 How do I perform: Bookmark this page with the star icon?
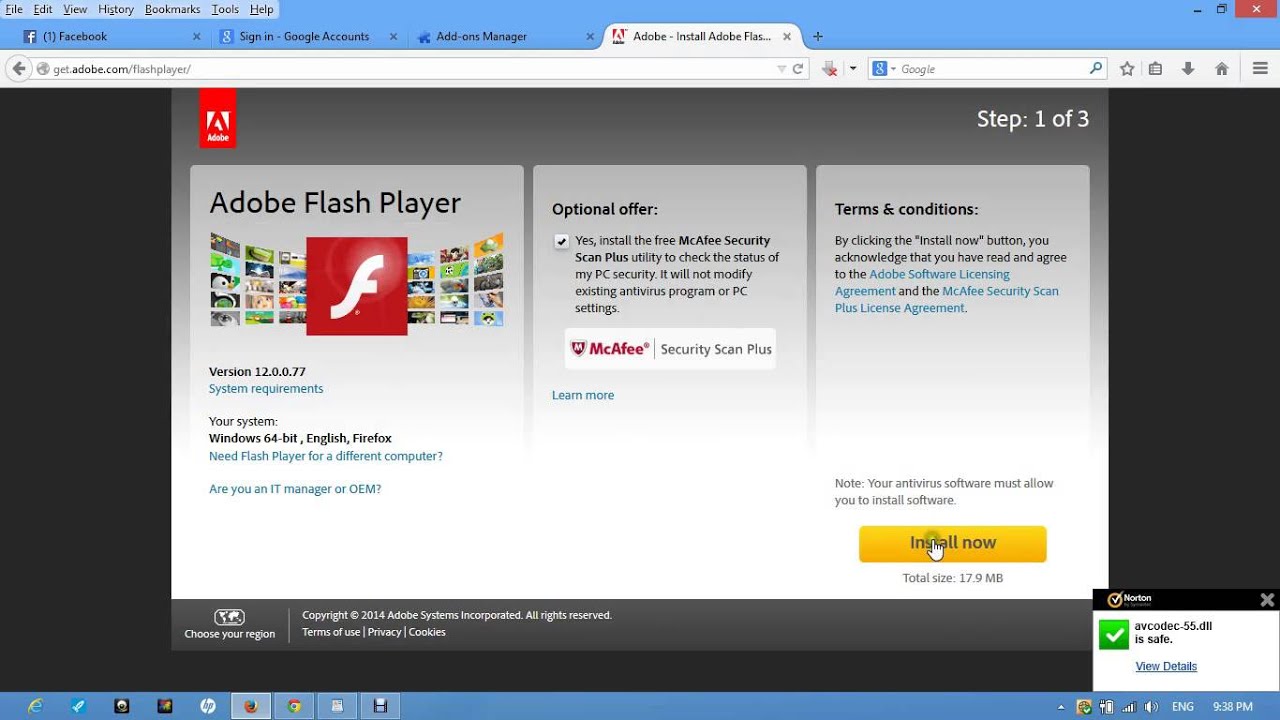pos(1127,69)
